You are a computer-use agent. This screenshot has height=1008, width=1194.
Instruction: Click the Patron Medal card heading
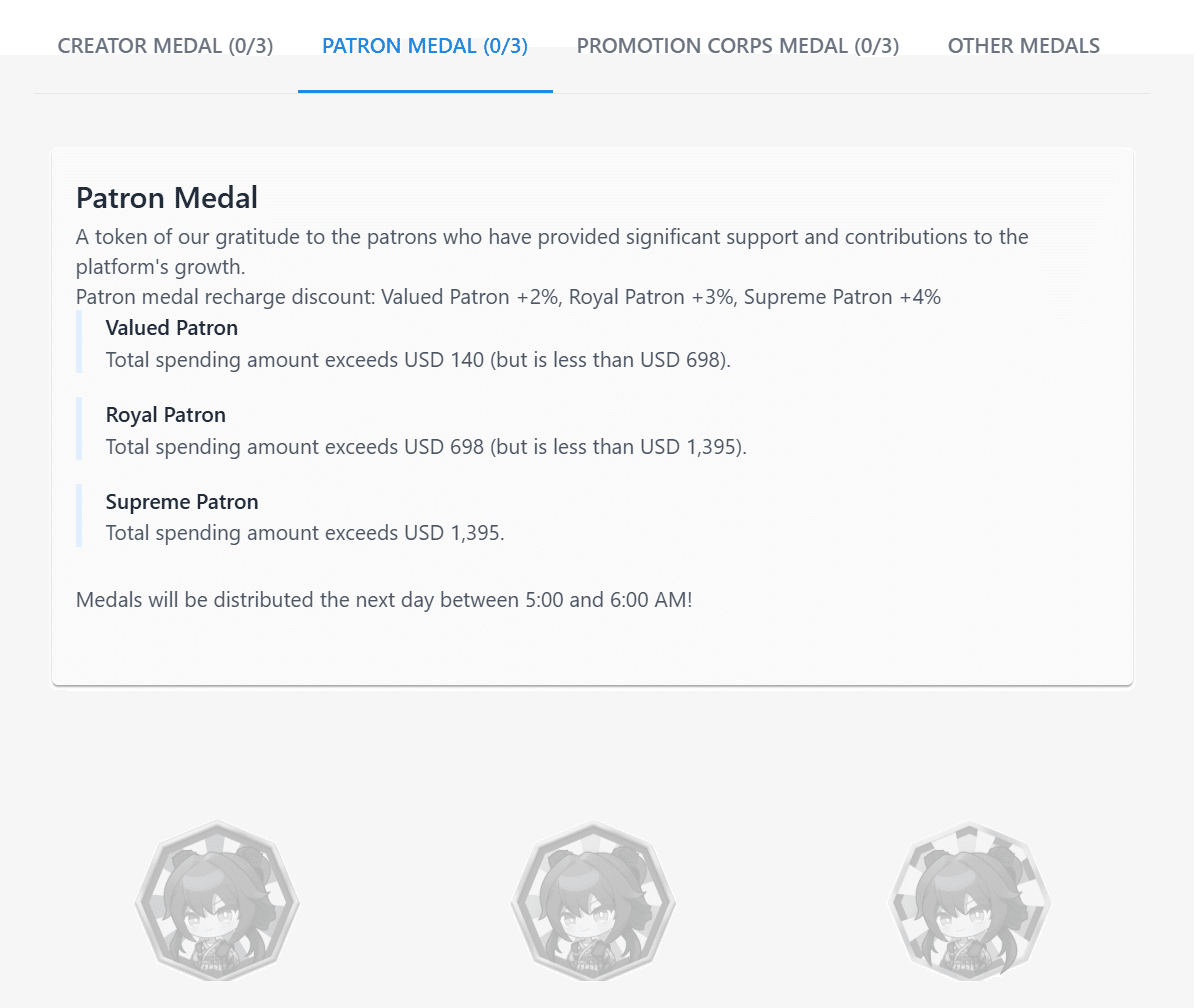point(167,198)
